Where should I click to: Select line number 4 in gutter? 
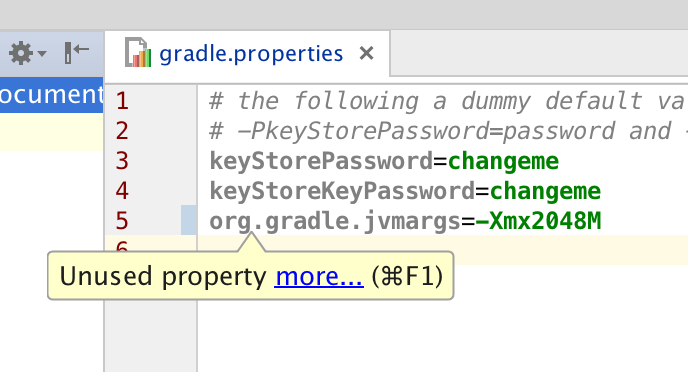[x=122, y=190]
